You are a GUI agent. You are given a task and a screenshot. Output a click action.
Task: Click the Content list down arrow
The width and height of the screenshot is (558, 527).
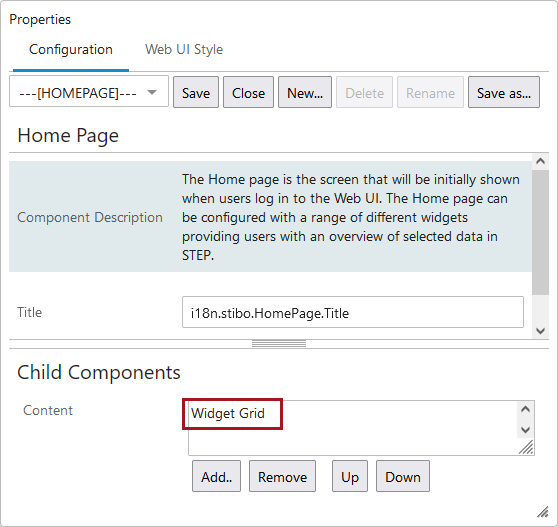pyautogui.click(x=526, y=430)
